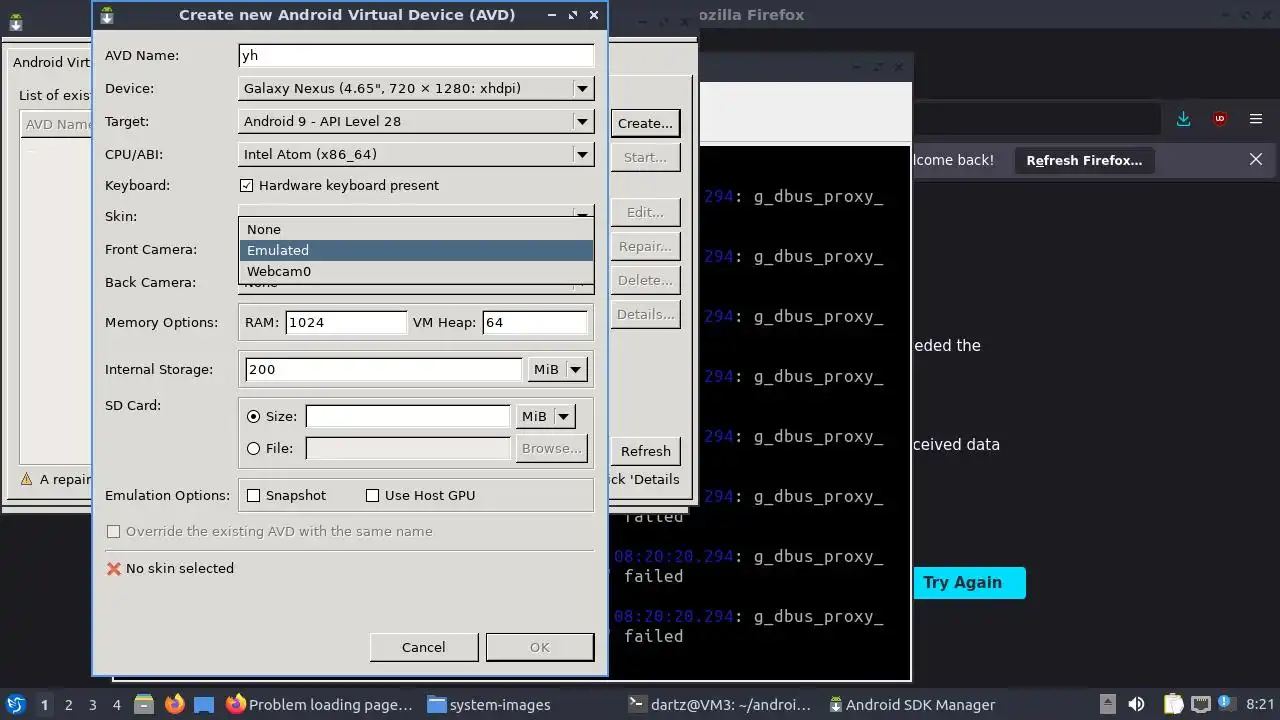This screenshot has width=1280, height=720.
Task: Open the Firefox hamburger menu
Action: 1256,119
